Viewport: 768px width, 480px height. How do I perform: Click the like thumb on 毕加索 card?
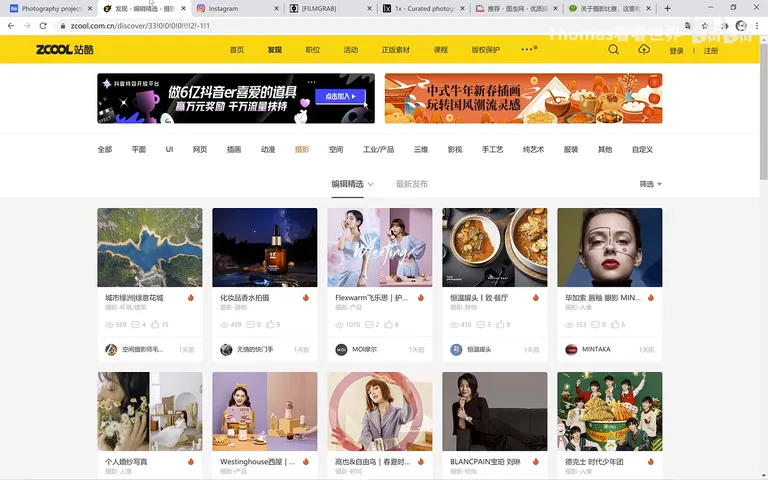tap(615, 324)
